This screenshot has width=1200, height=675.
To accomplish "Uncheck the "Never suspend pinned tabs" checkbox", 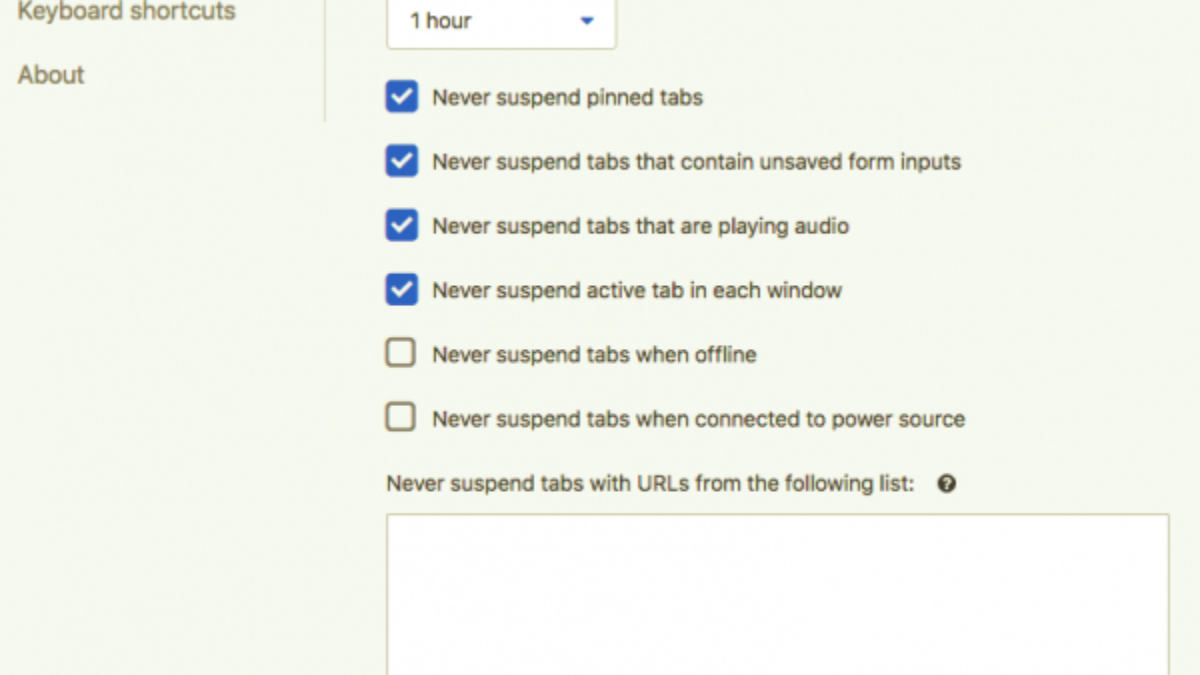I will [x=401, y=98].
